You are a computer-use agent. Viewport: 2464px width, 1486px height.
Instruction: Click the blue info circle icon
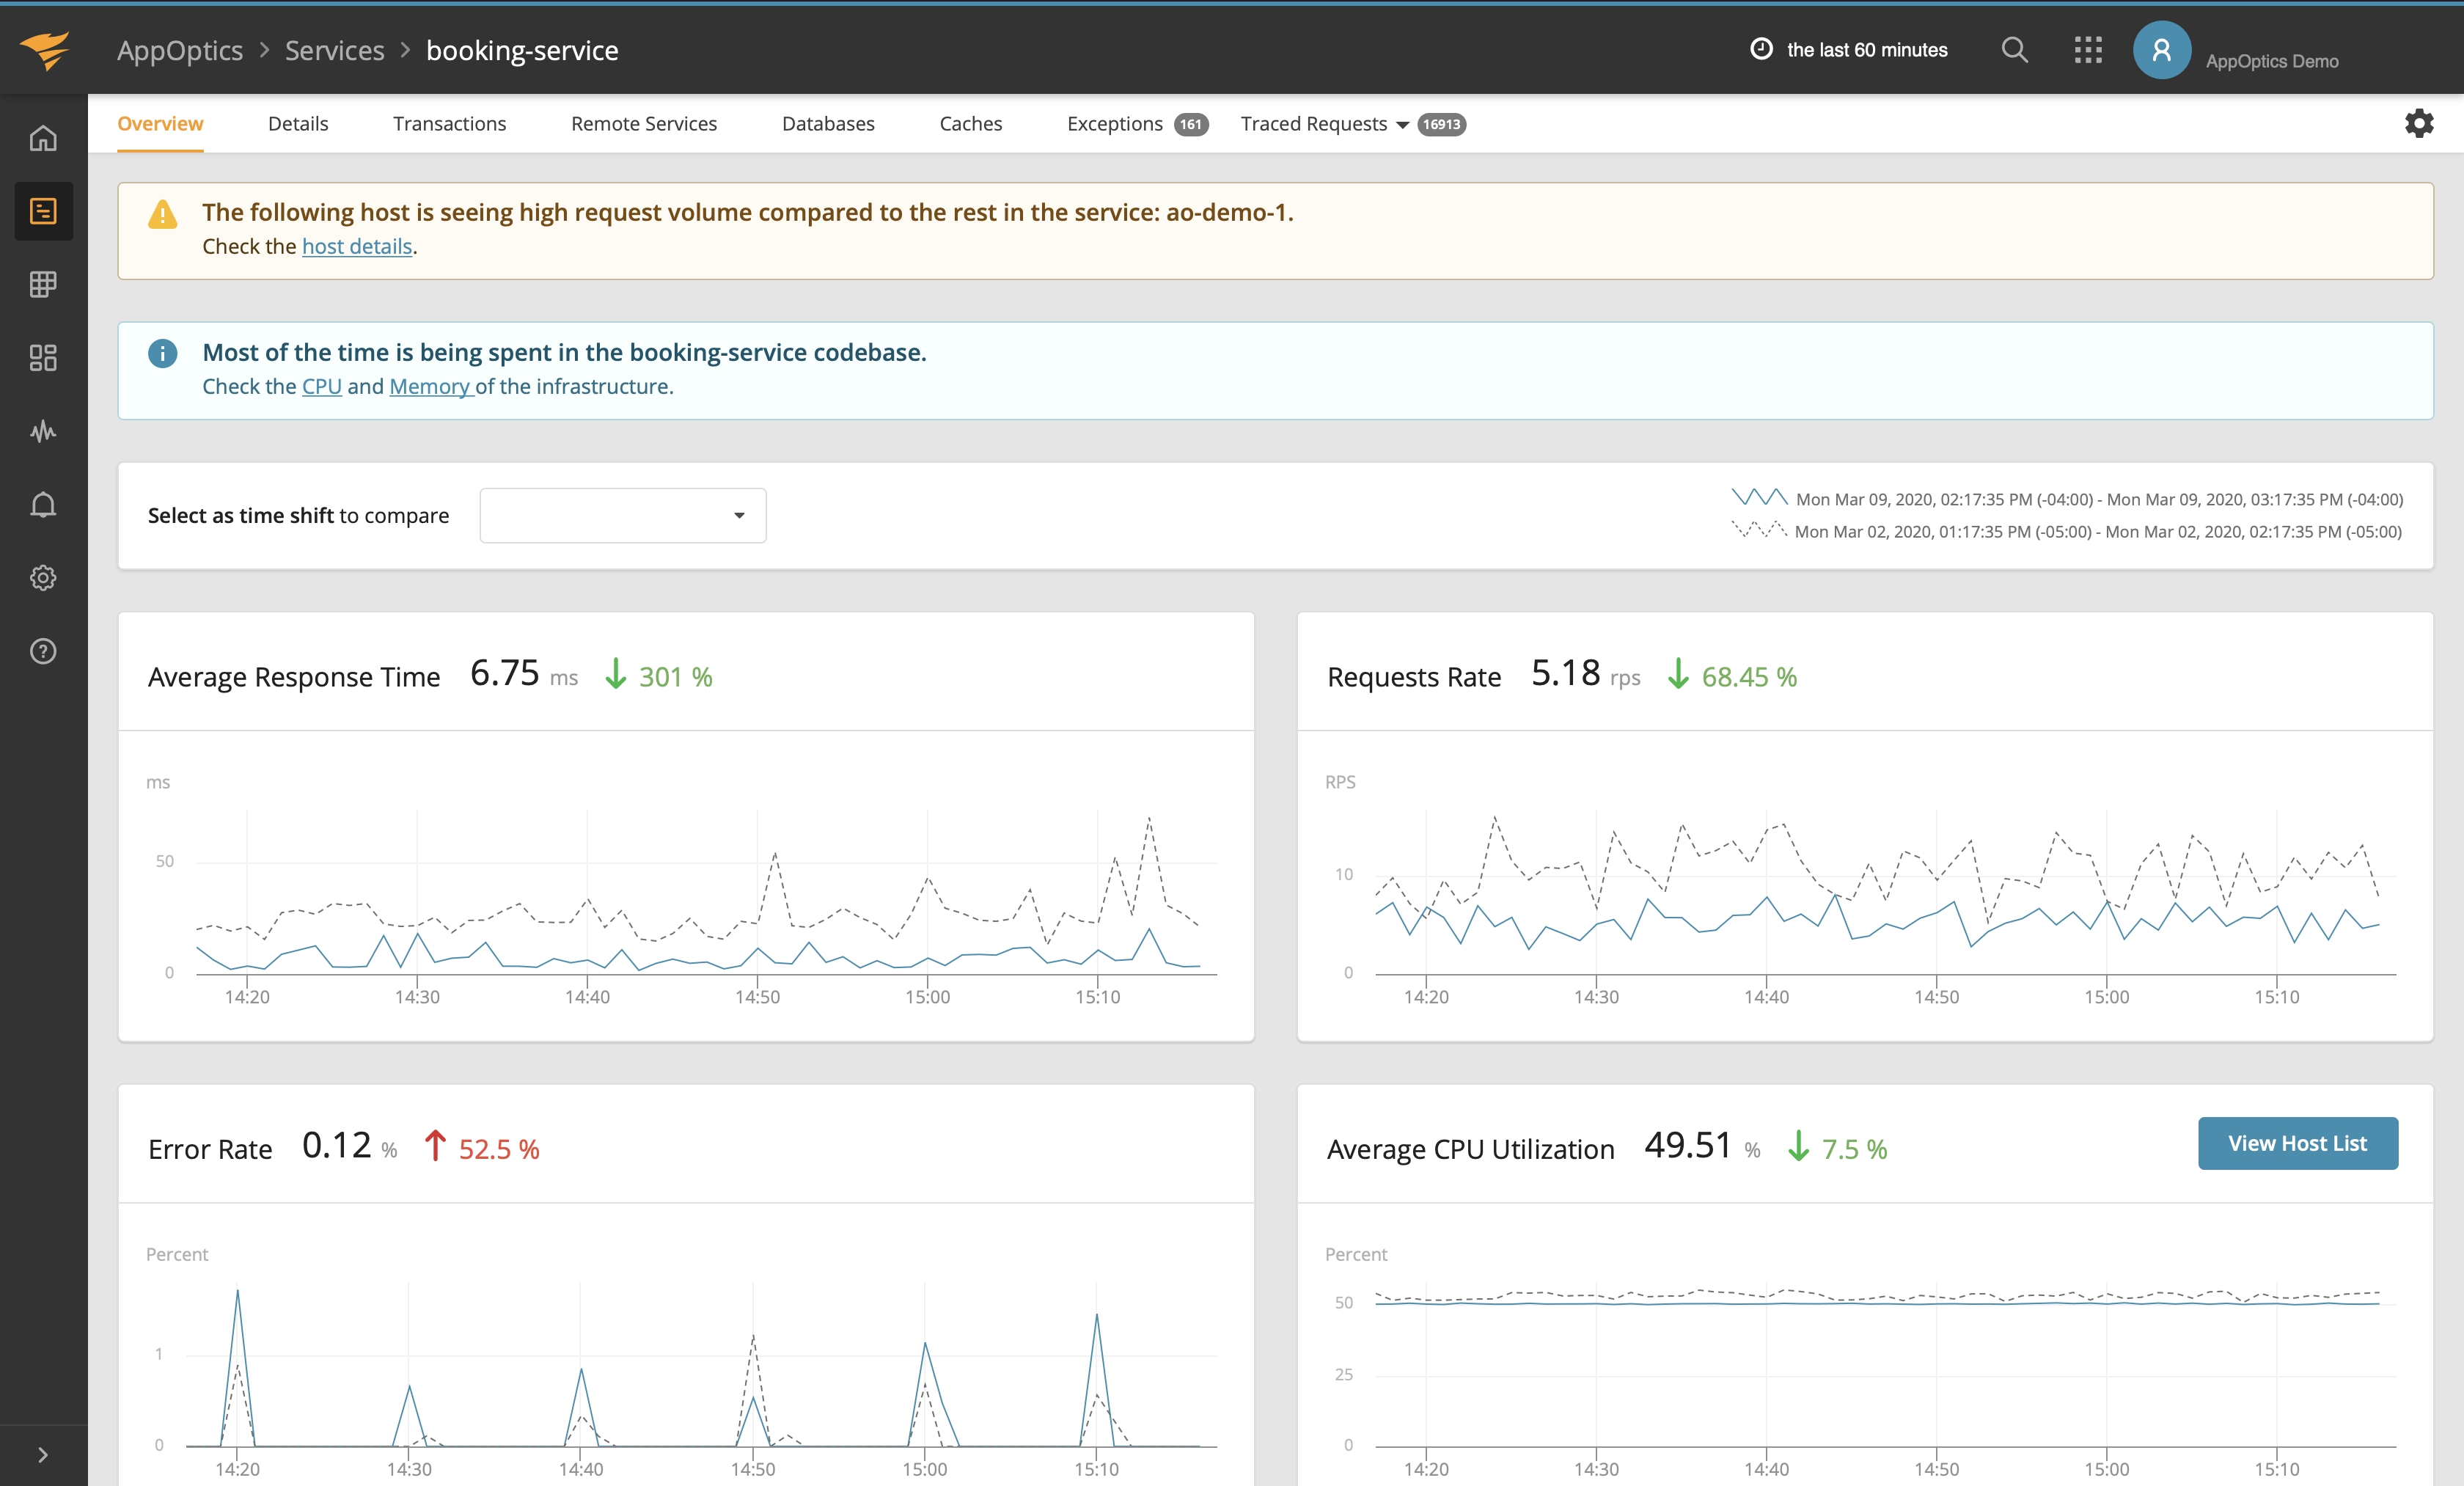(162, 353)
